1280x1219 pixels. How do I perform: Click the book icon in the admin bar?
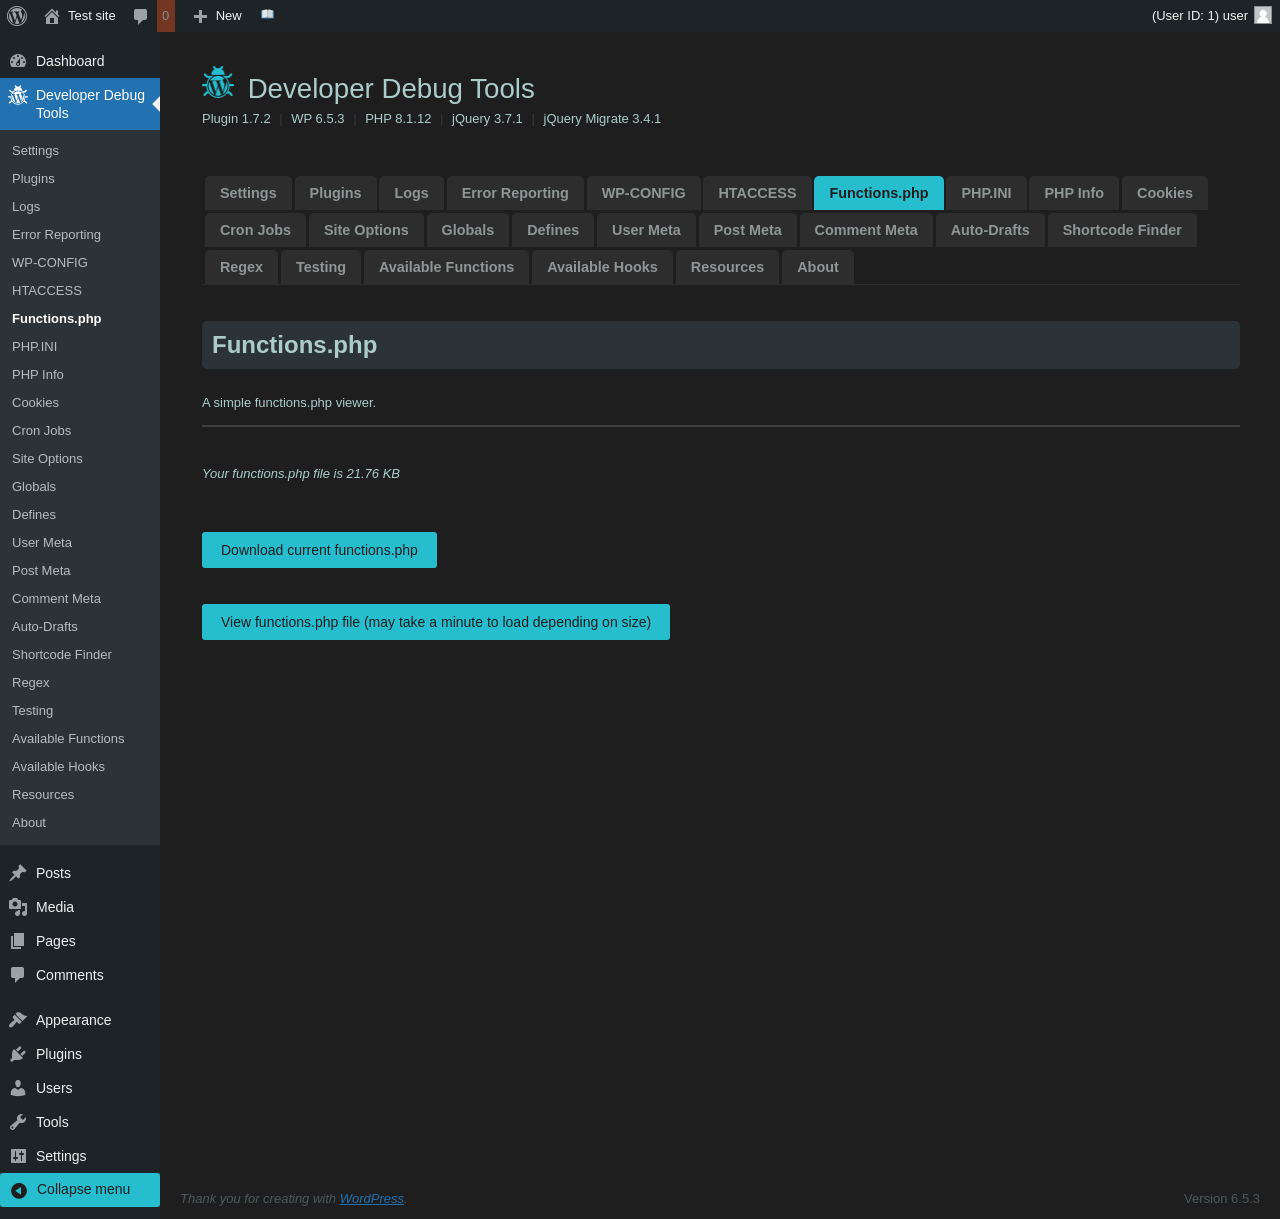pyautogui.click(x=267, y=15)
